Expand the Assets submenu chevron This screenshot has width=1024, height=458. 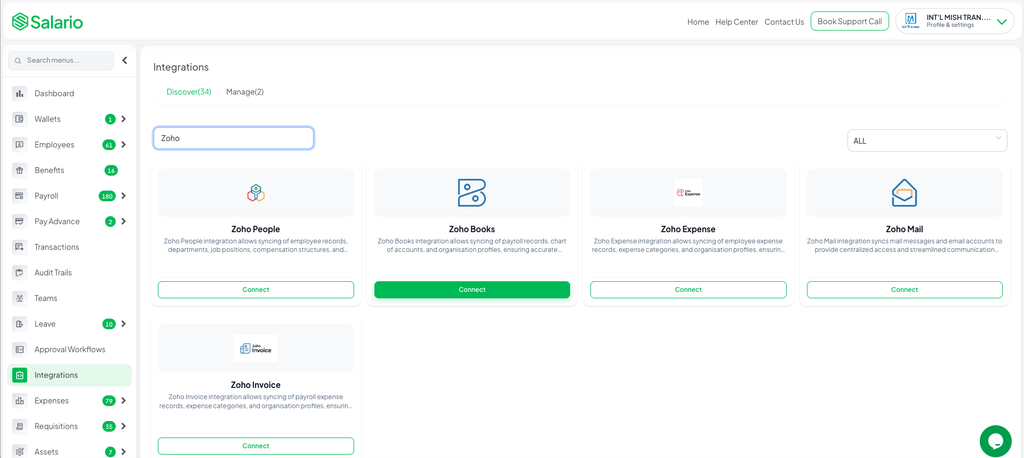[123, 451]
